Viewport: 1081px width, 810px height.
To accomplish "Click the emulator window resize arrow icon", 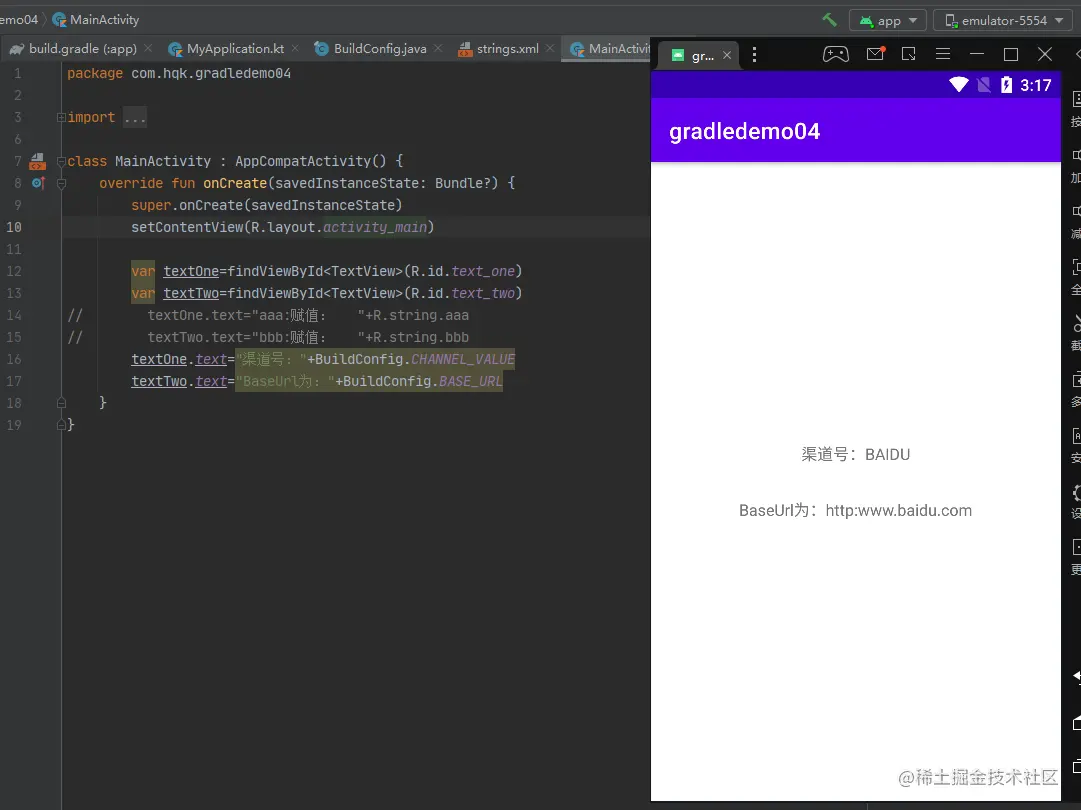I will (x=909, y=54).
